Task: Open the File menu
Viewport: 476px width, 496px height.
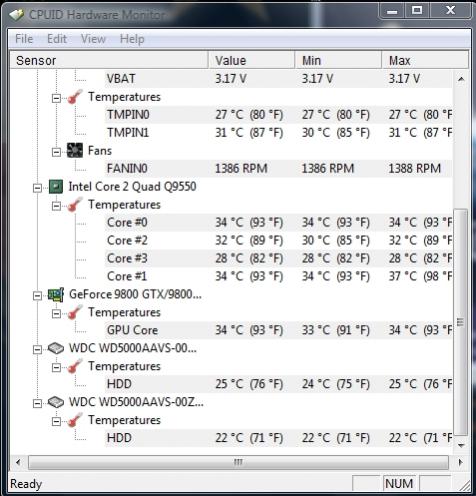Action: (24, 39)
